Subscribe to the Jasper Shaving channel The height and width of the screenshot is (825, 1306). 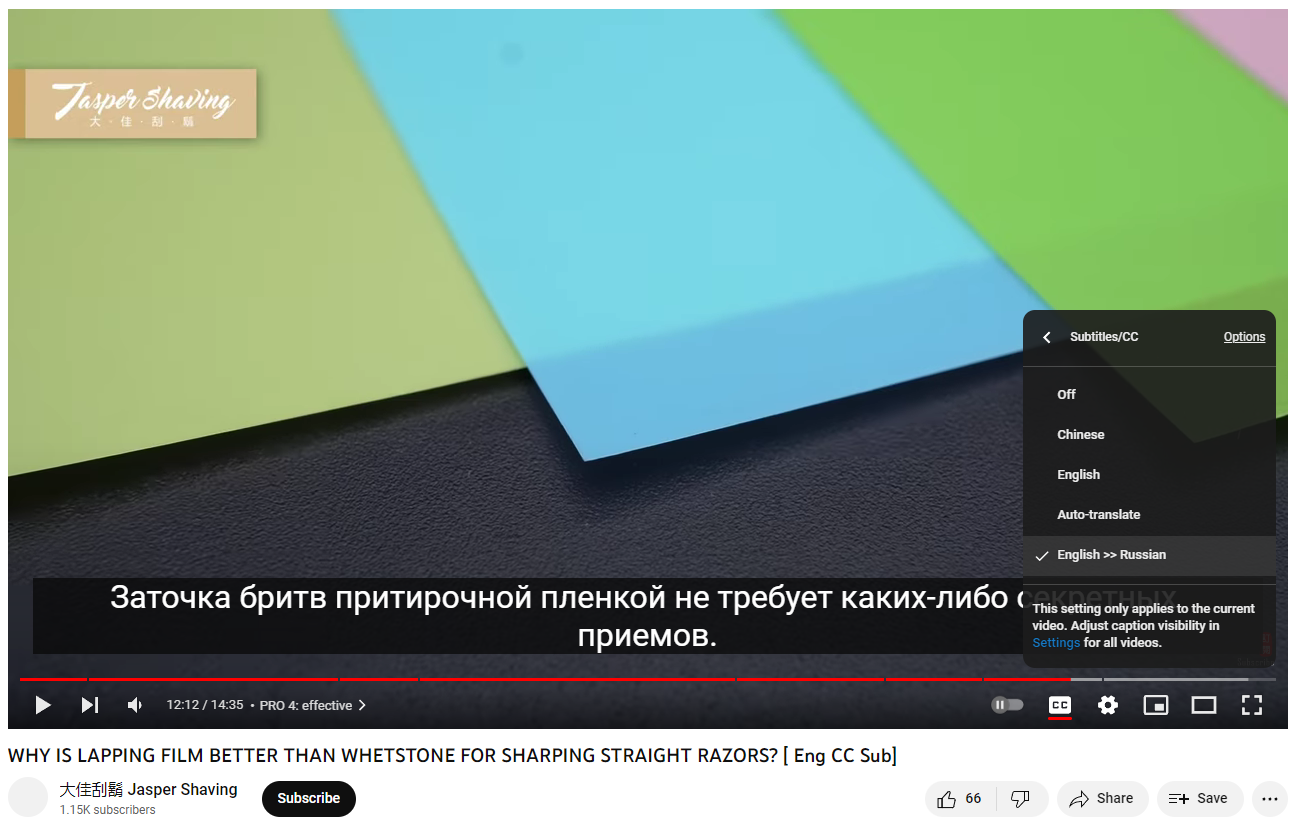[x=308, y=798]
